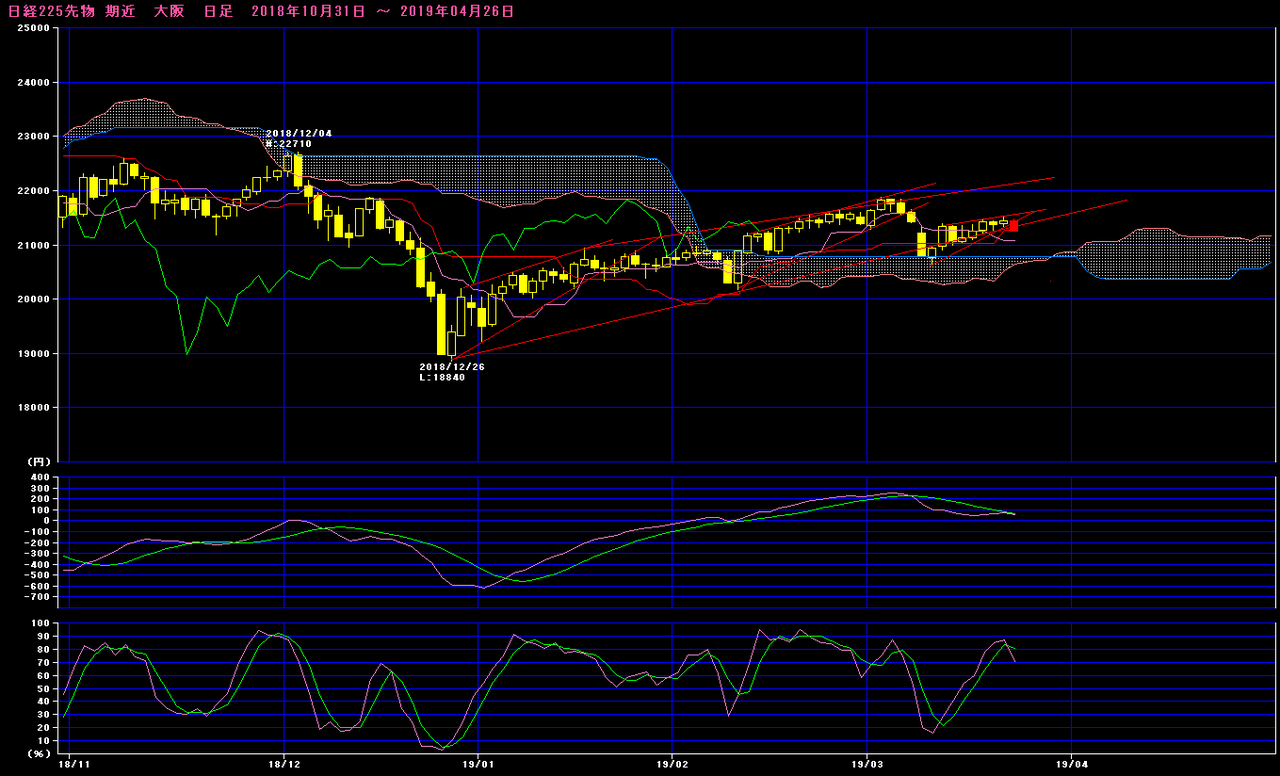Click the 90 label on the stochastic axis

point(43,636)
